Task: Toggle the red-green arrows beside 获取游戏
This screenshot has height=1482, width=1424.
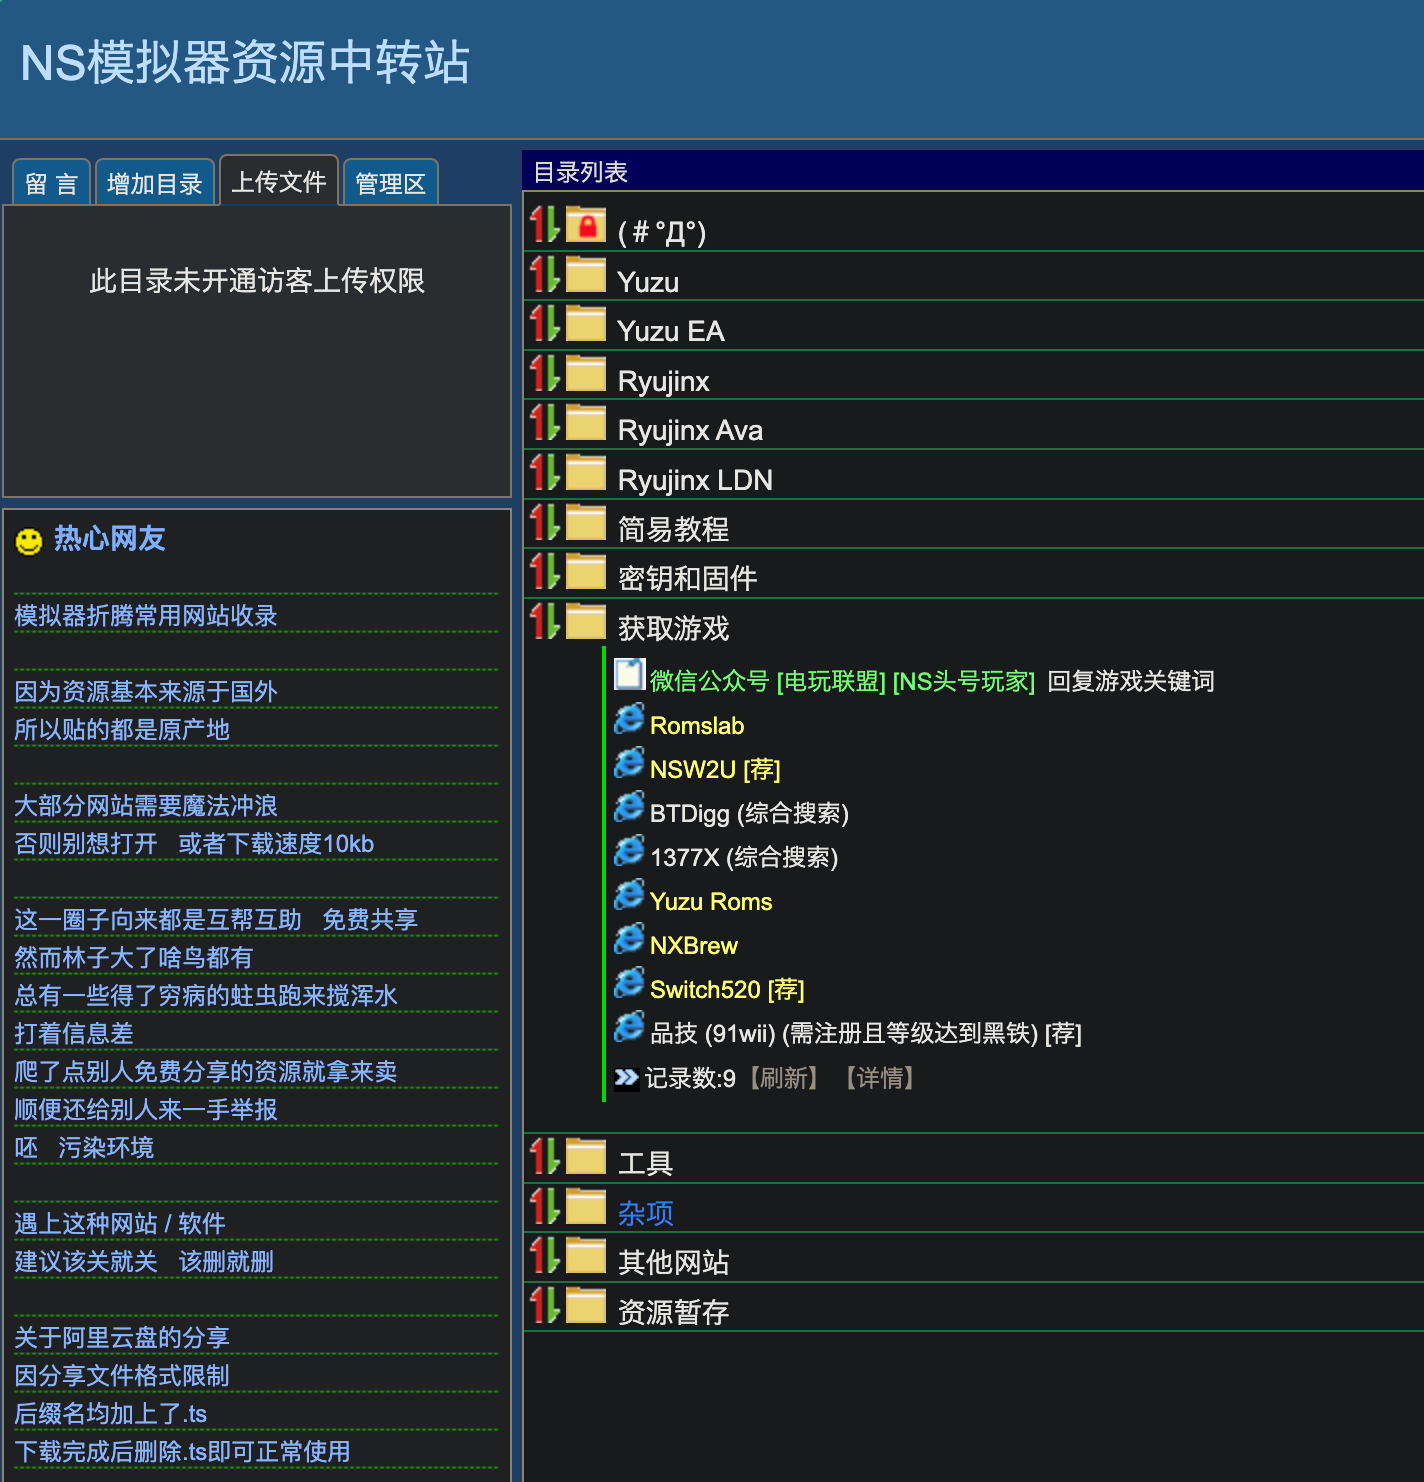Action: point(547,621)
